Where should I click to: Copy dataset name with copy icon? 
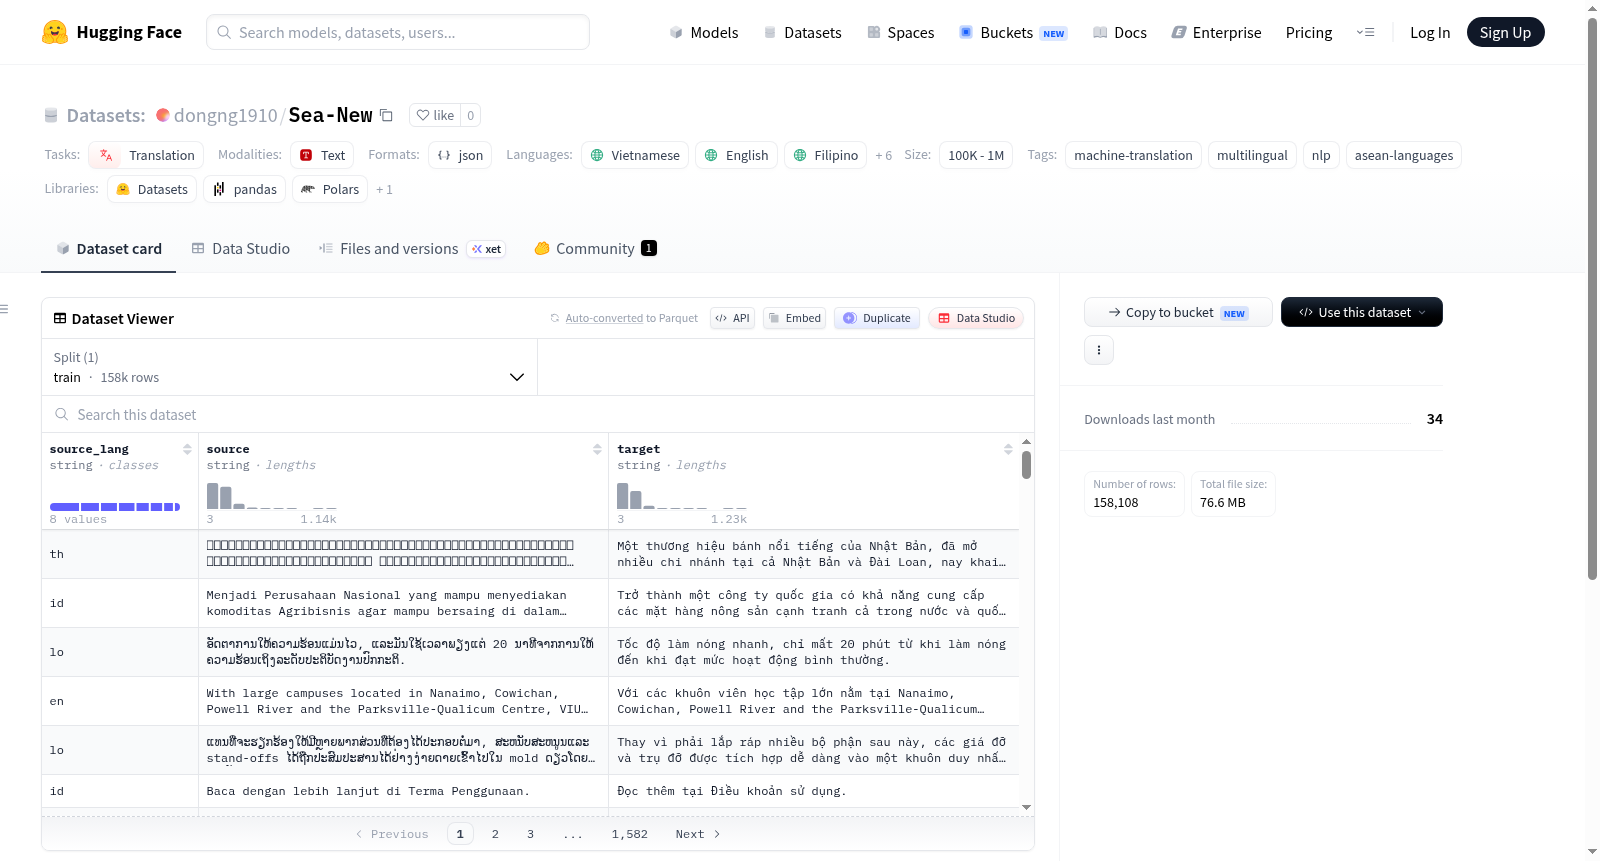pos(386,115)
